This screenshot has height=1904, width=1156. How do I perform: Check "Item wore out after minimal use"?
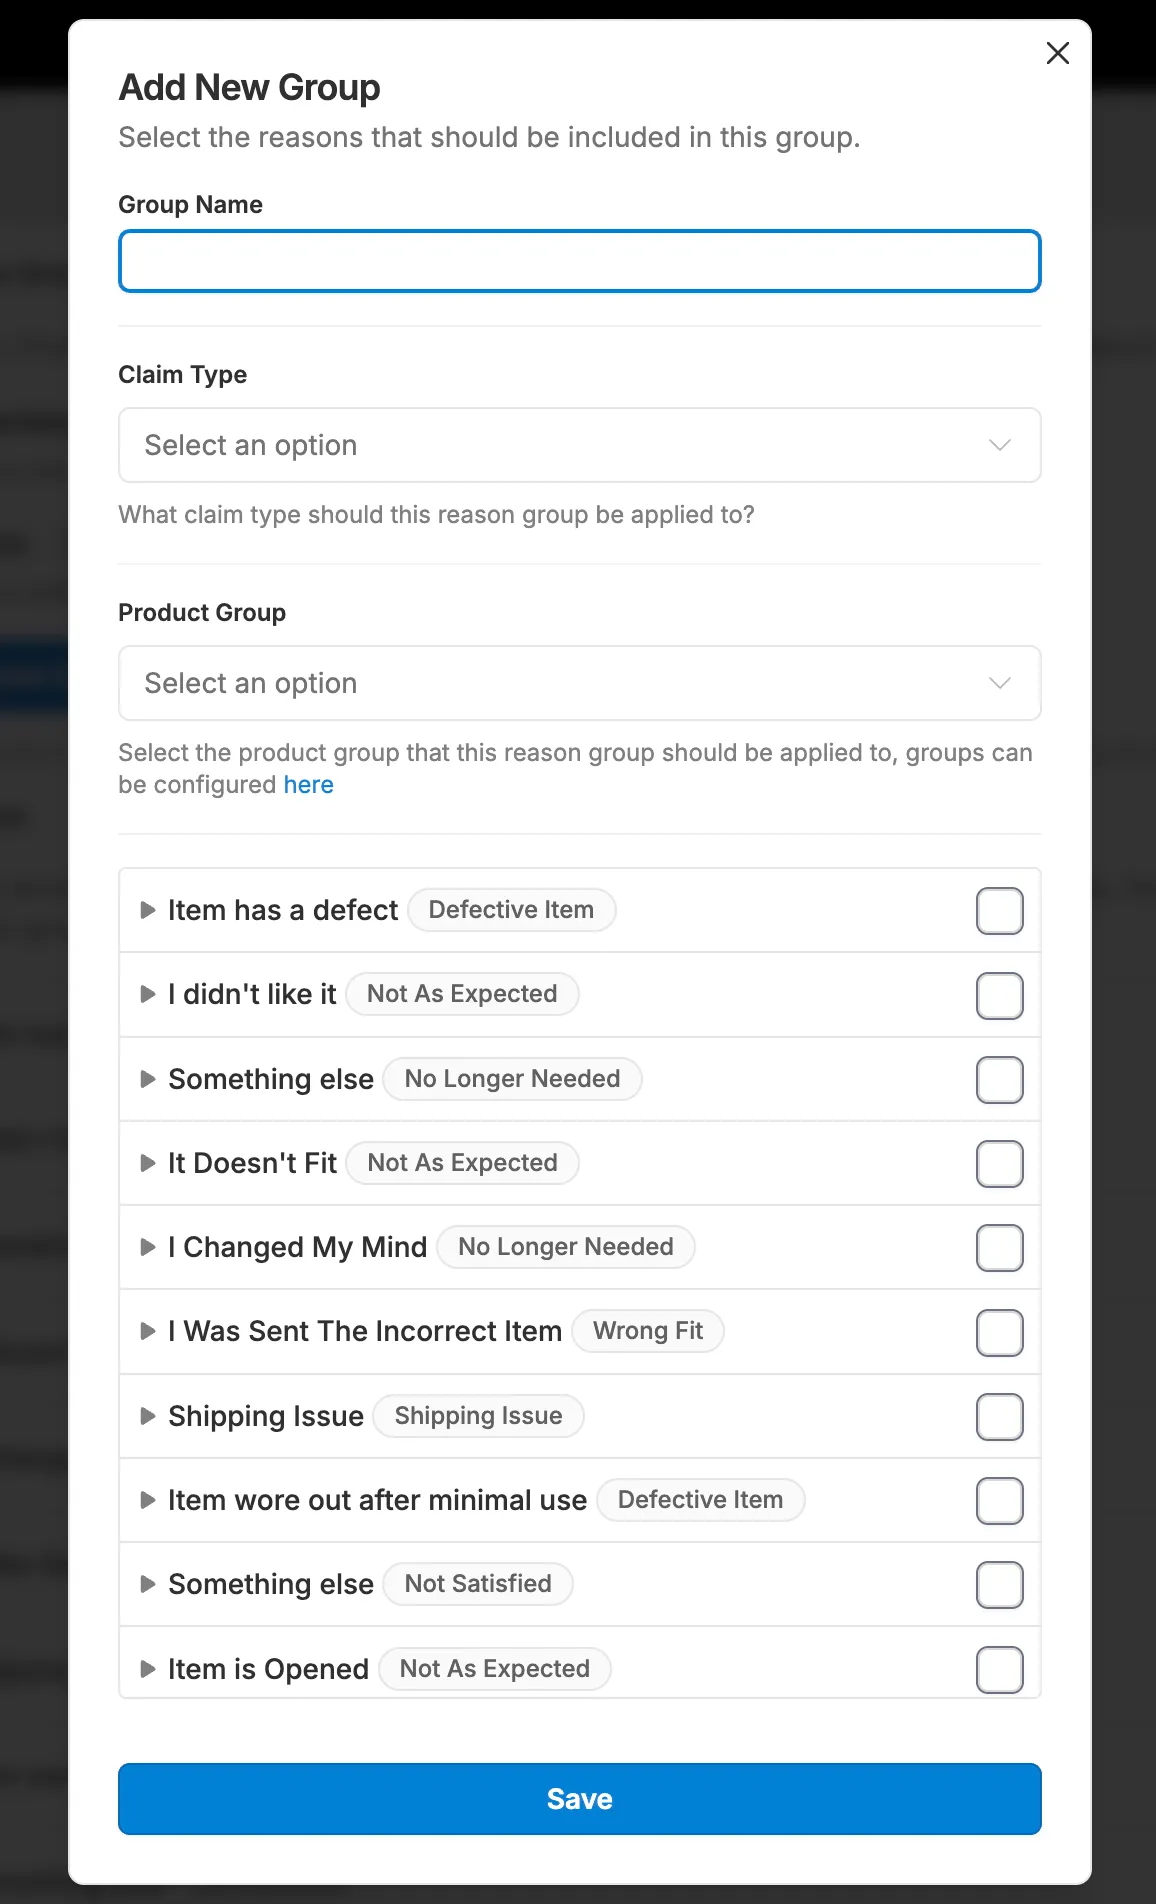point(999,1500)
